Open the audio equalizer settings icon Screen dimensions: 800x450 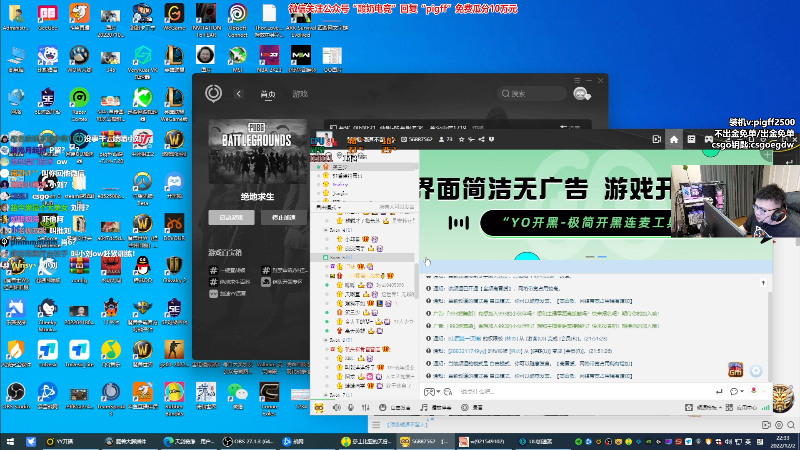click(x=365, y=408)
